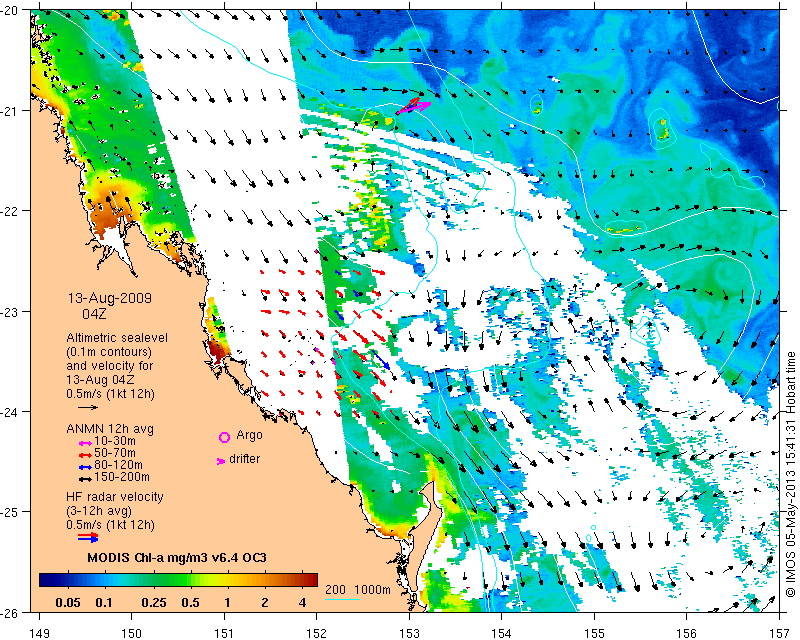Click the longitude axis label 150
This screenshot has height=640, width=800.
[x=132, y=633]
